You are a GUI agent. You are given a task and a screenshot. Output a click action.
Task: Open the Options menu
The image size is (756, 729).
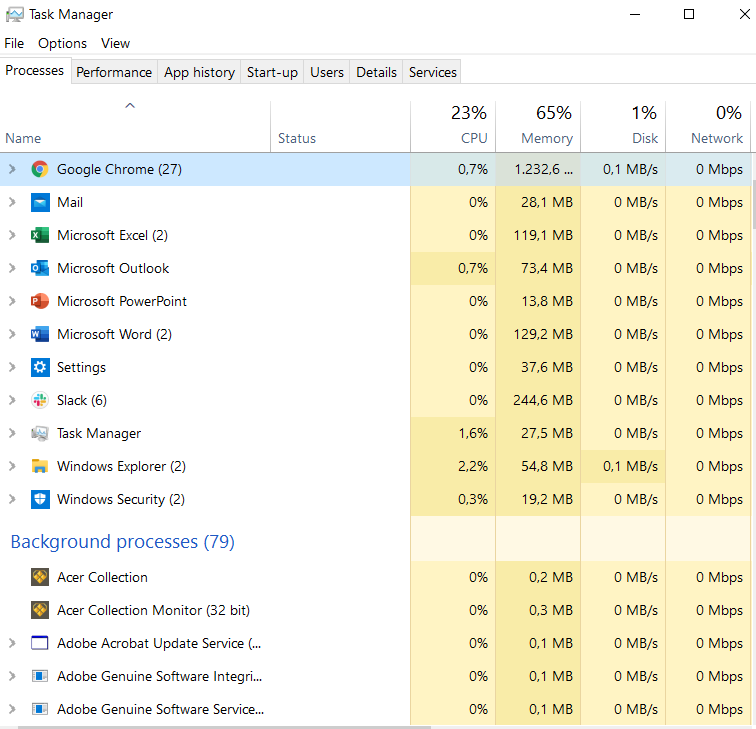click(x=62, y=43)
